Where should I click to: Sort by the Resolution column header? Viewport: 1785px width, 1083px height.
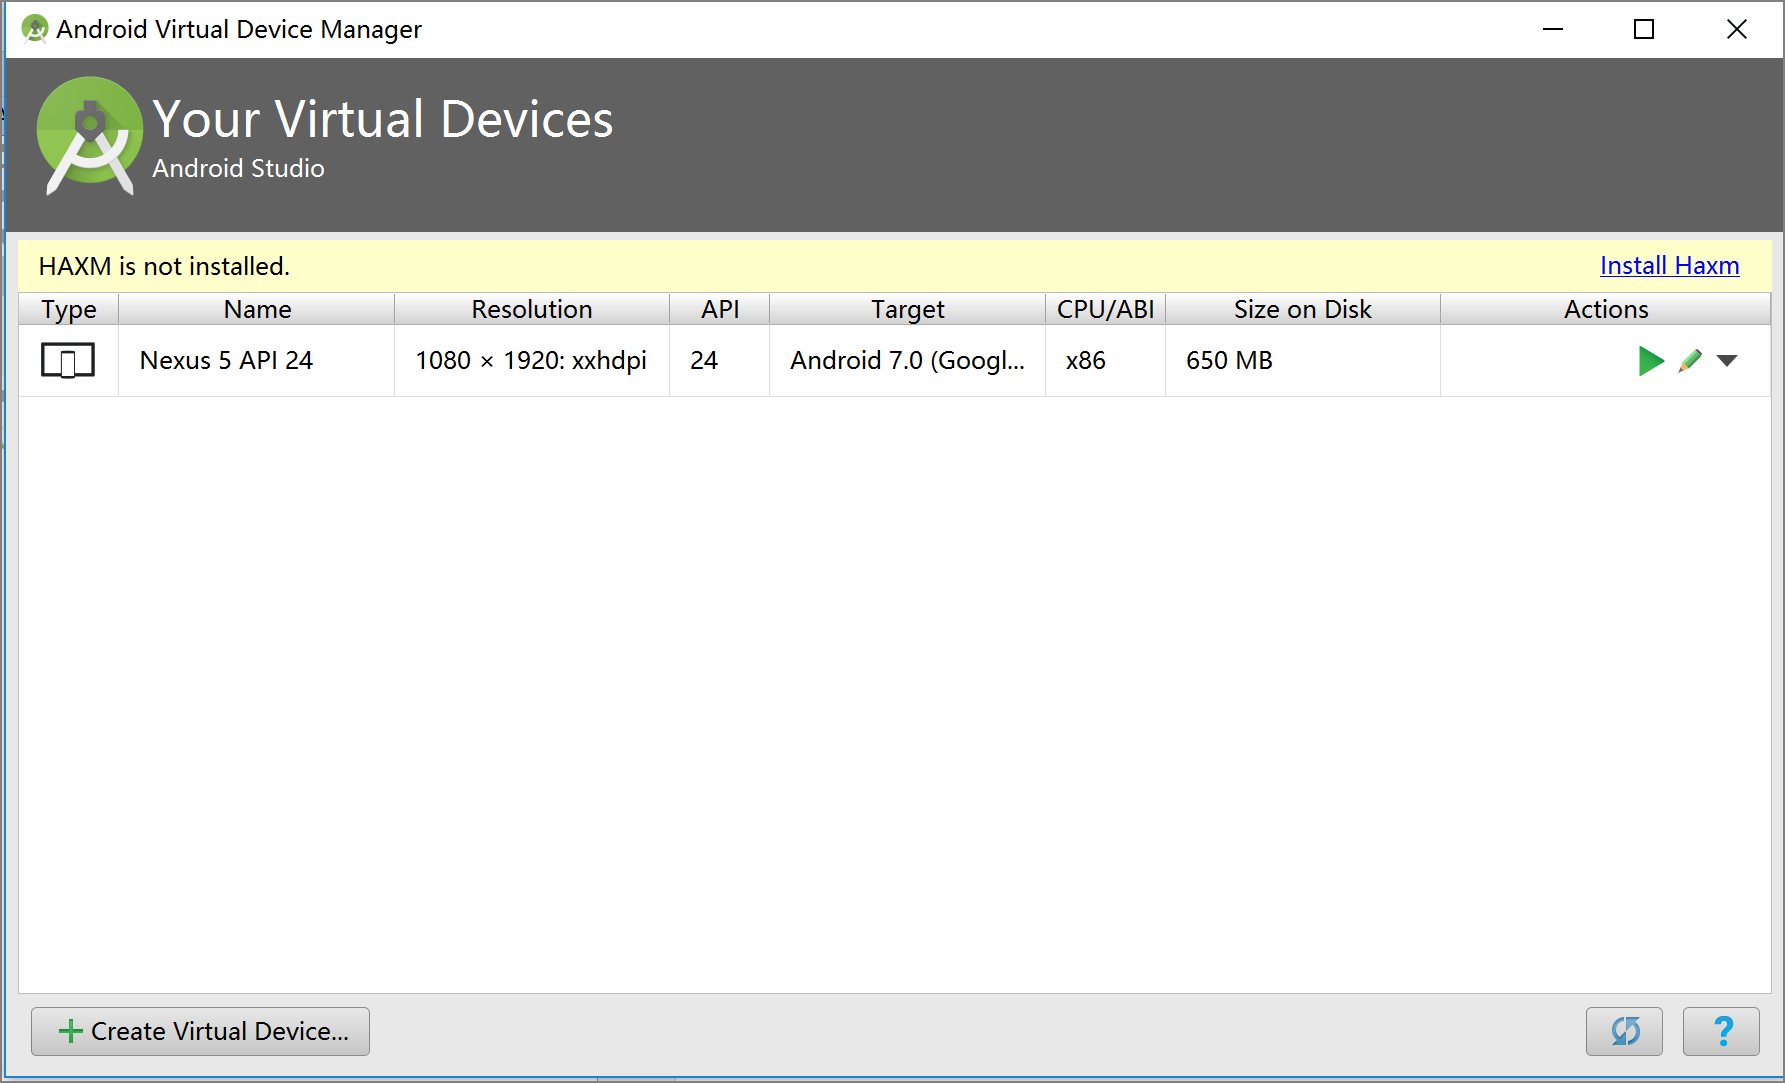532,309
